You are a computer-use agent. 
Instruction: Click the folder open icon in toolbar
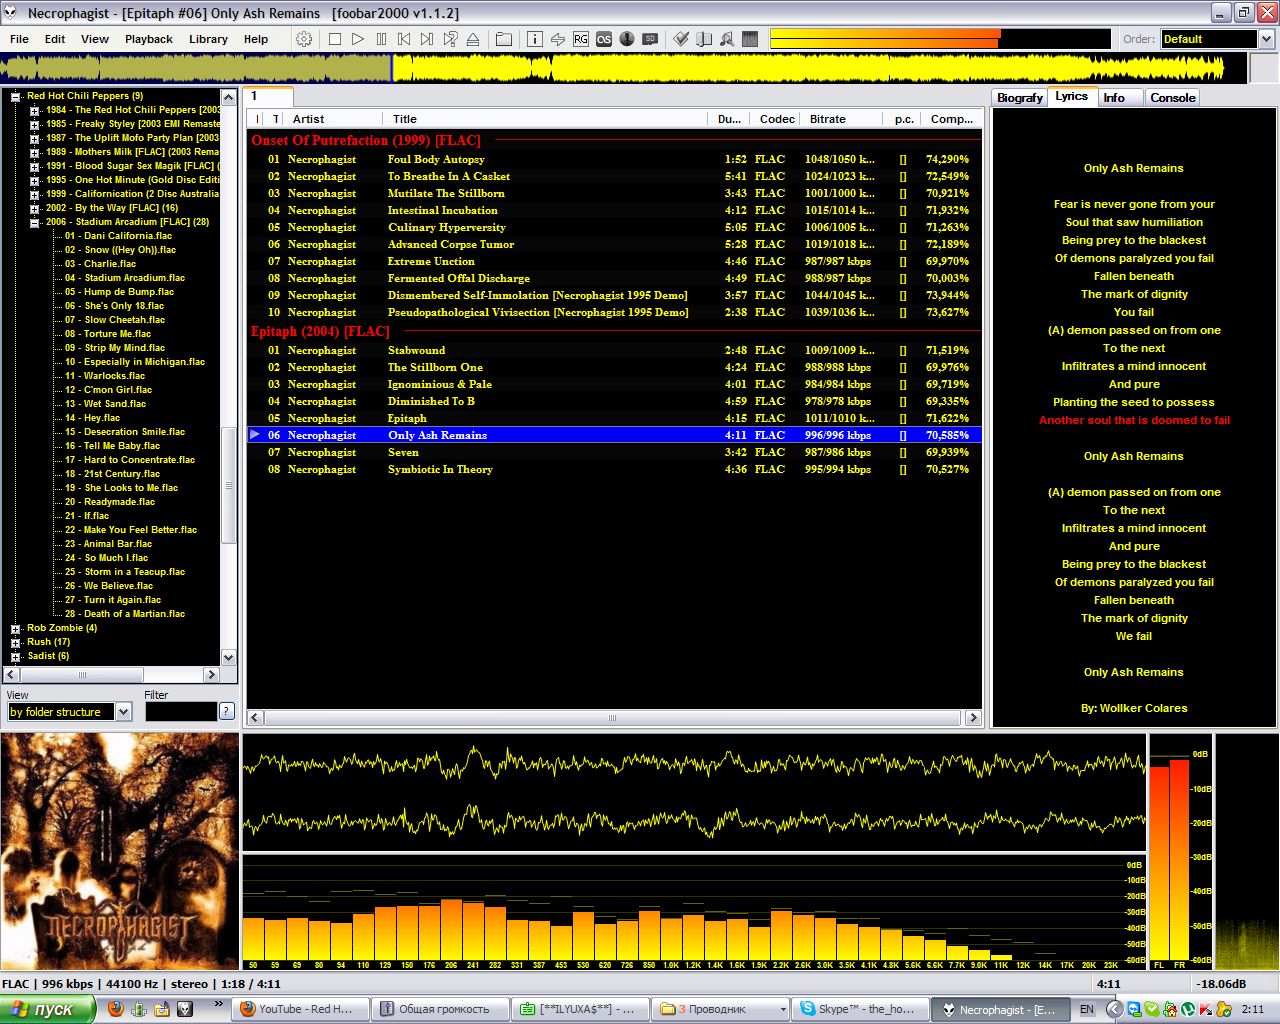(x=504, y=39)
